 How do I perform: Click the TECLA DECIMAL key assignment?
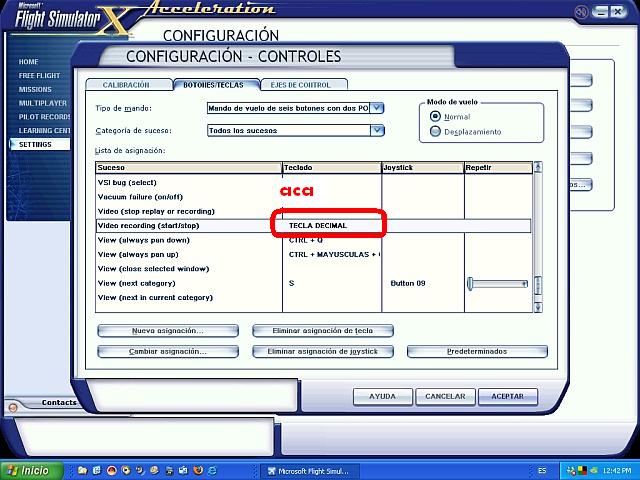pos(318,226)
